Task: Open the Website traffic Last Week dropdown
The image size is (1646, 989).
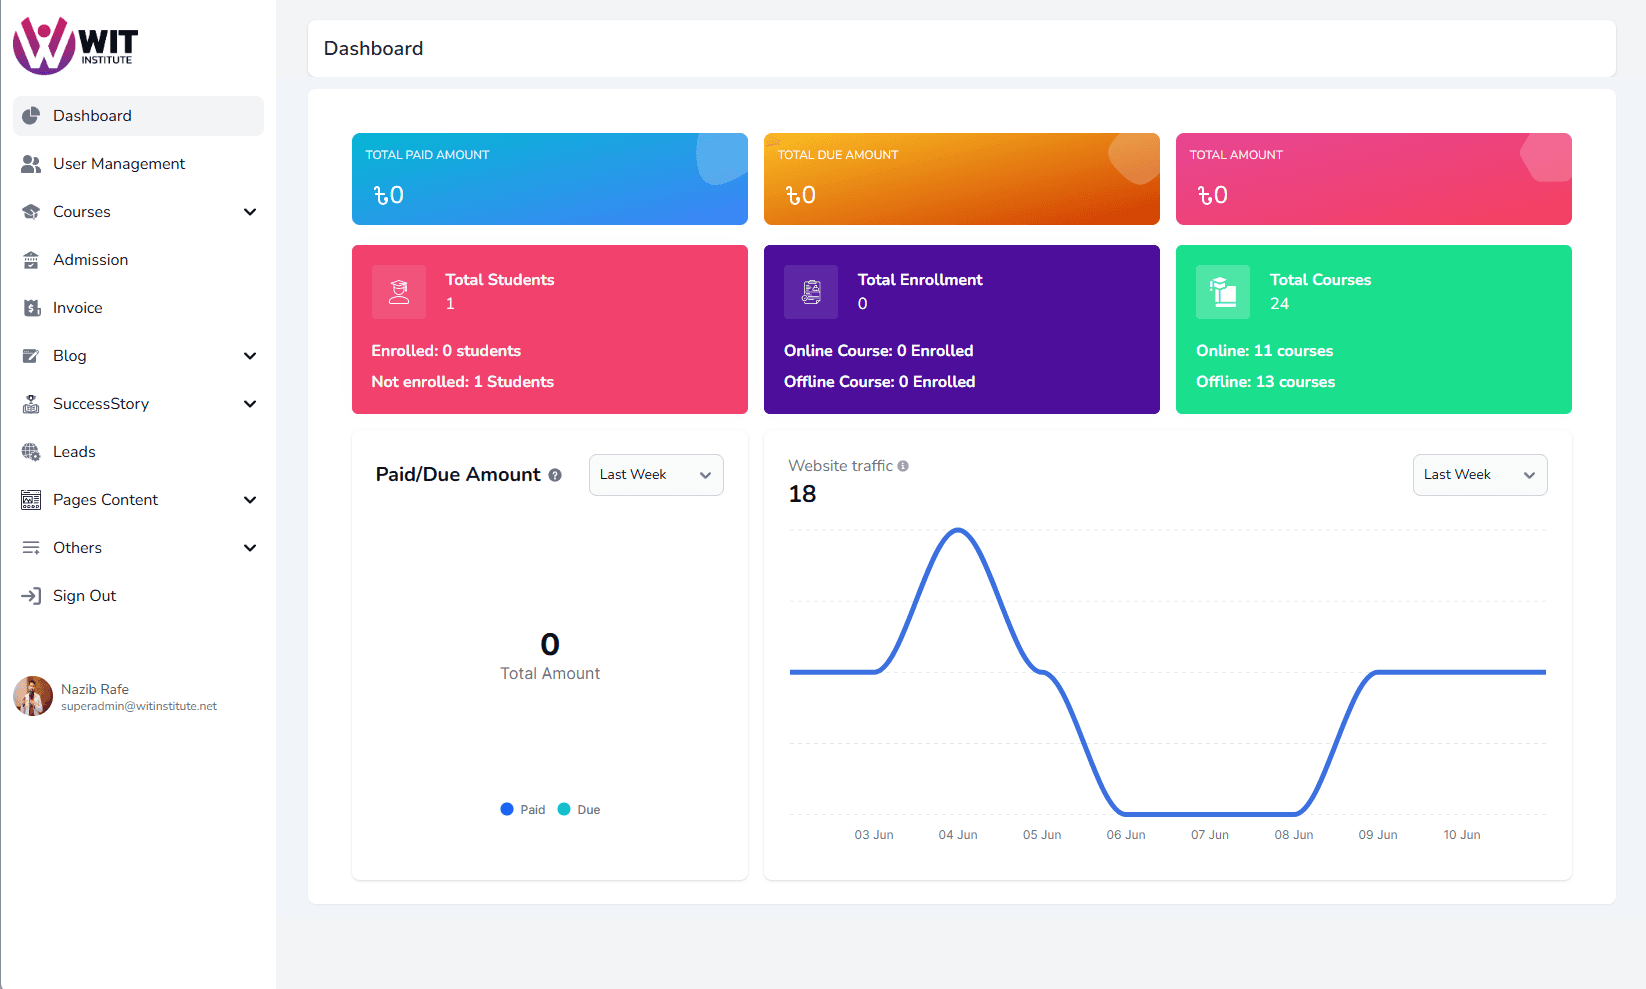Action: coord(1480,475)
